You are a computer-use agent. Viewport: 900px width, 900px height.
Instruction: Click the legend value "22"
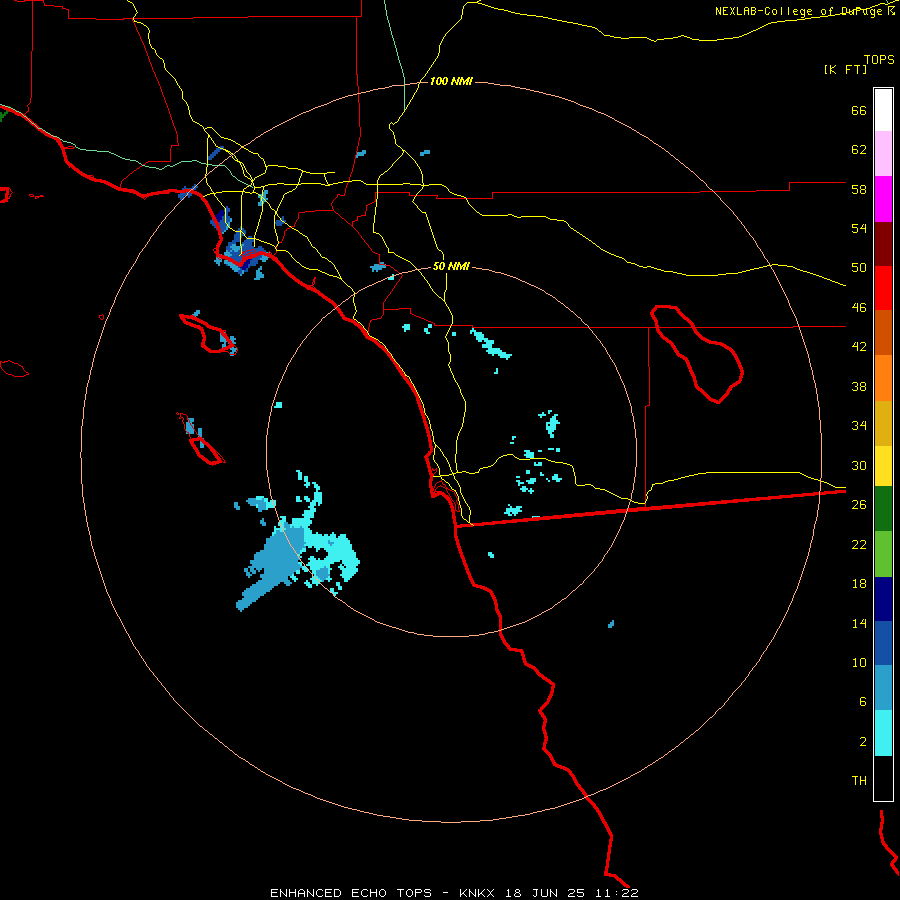(859, 544)
